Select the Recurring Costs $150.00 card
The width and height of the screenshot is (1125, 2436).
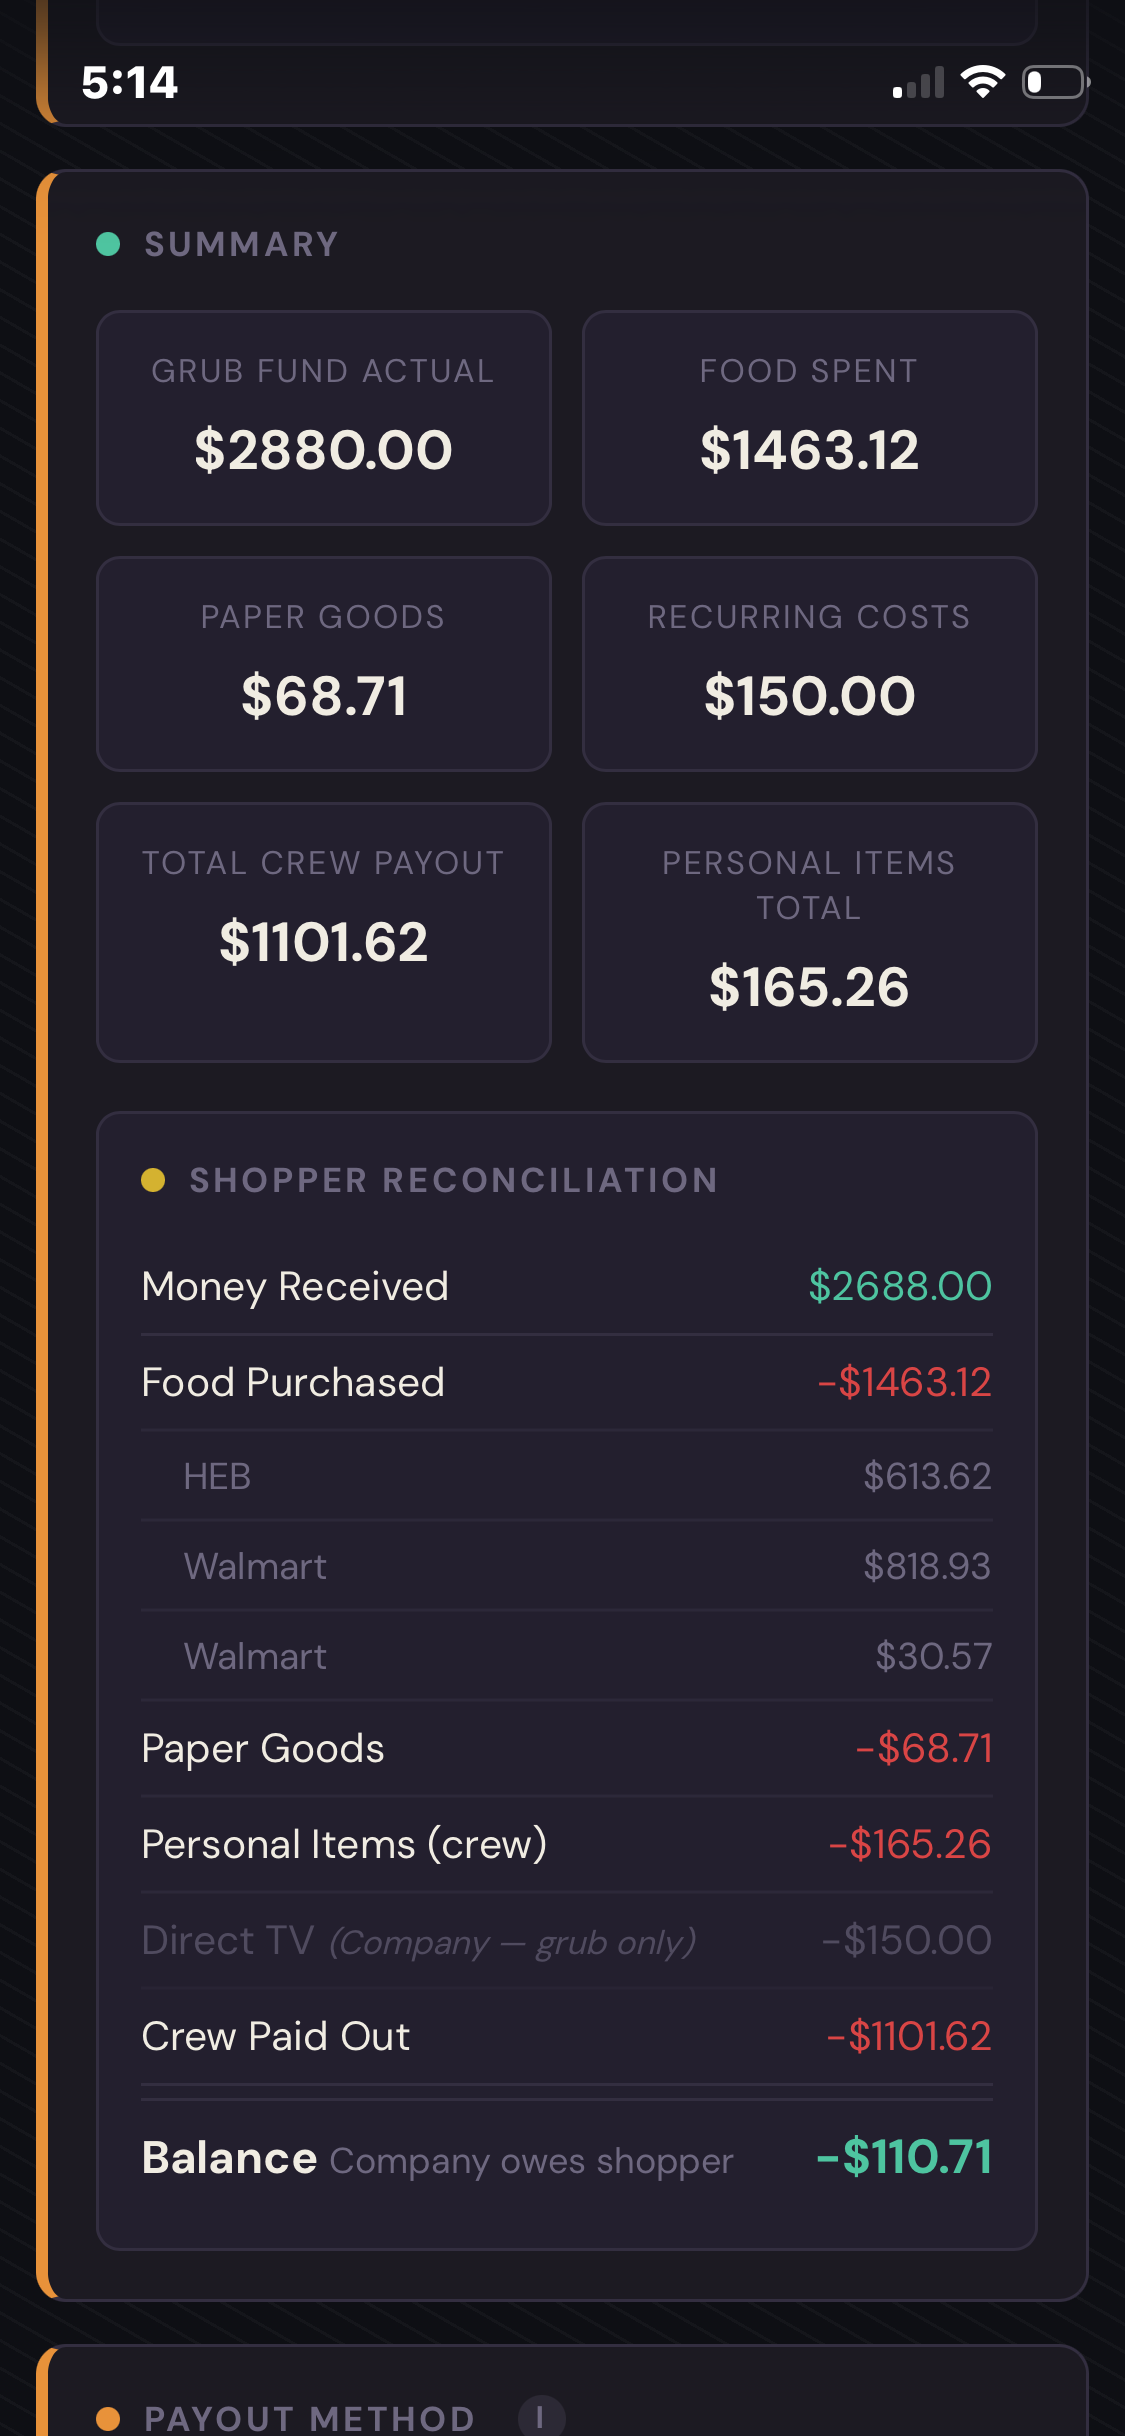[809, 664]
